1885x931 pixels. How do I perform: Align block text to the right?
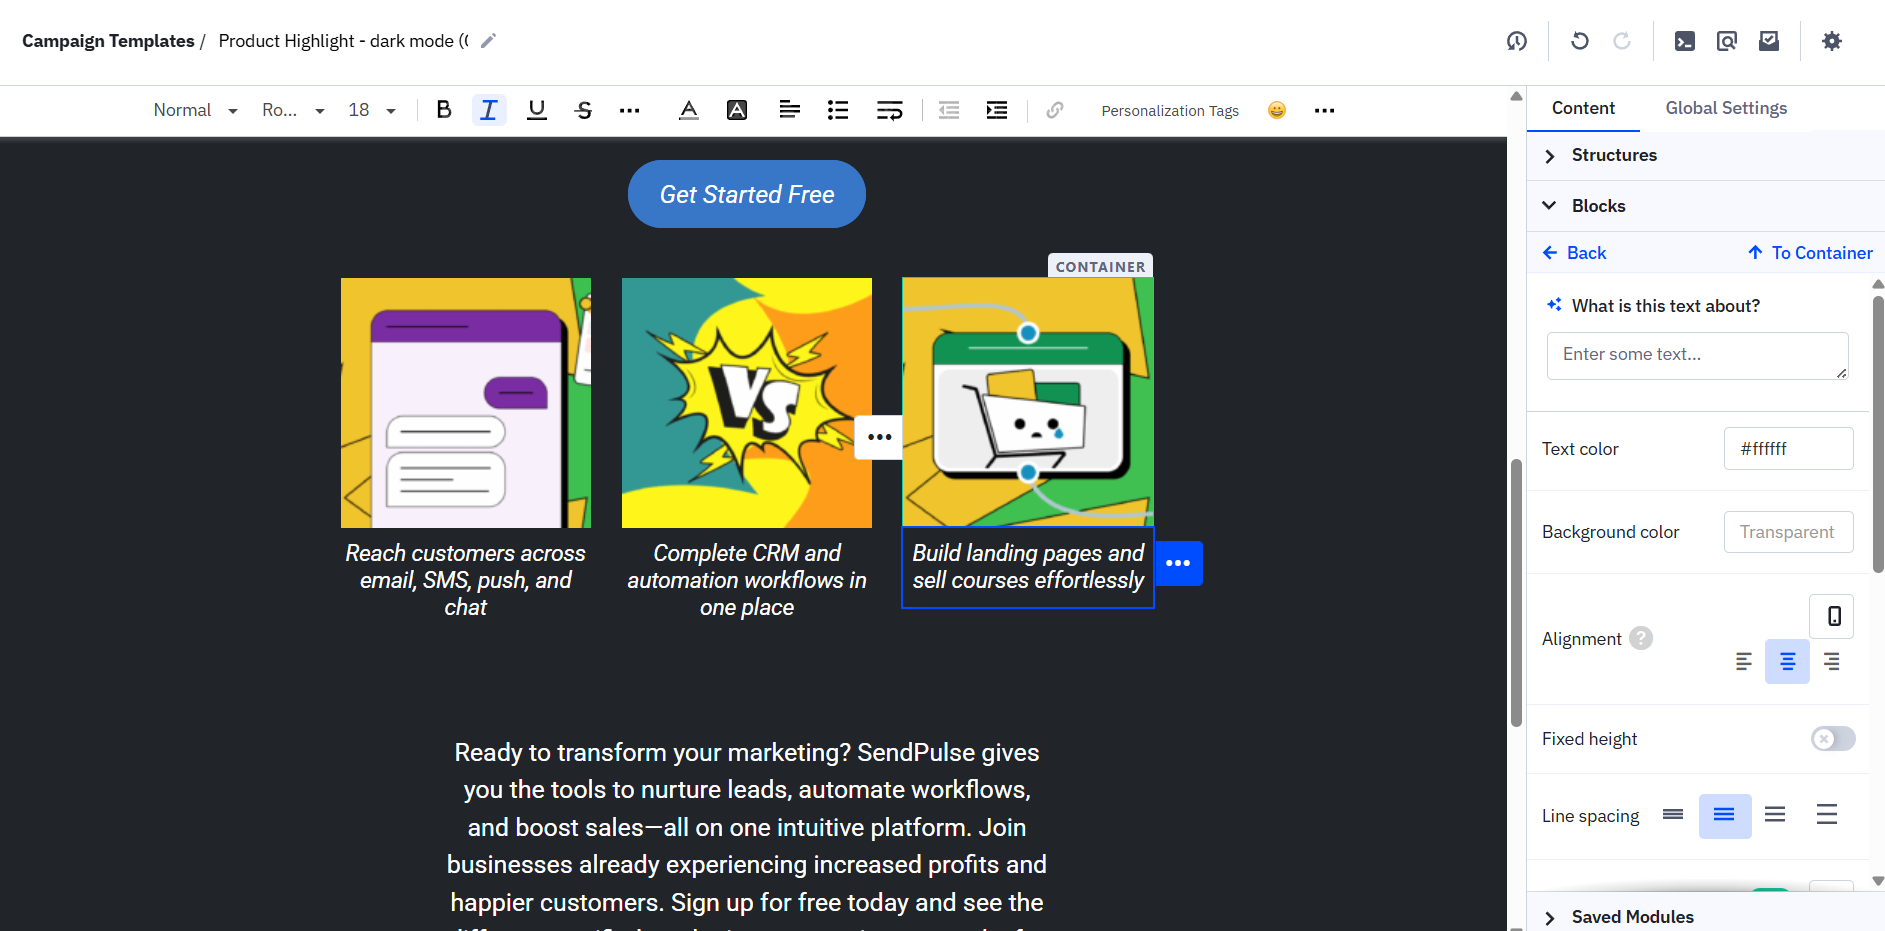coord(1831,661)
